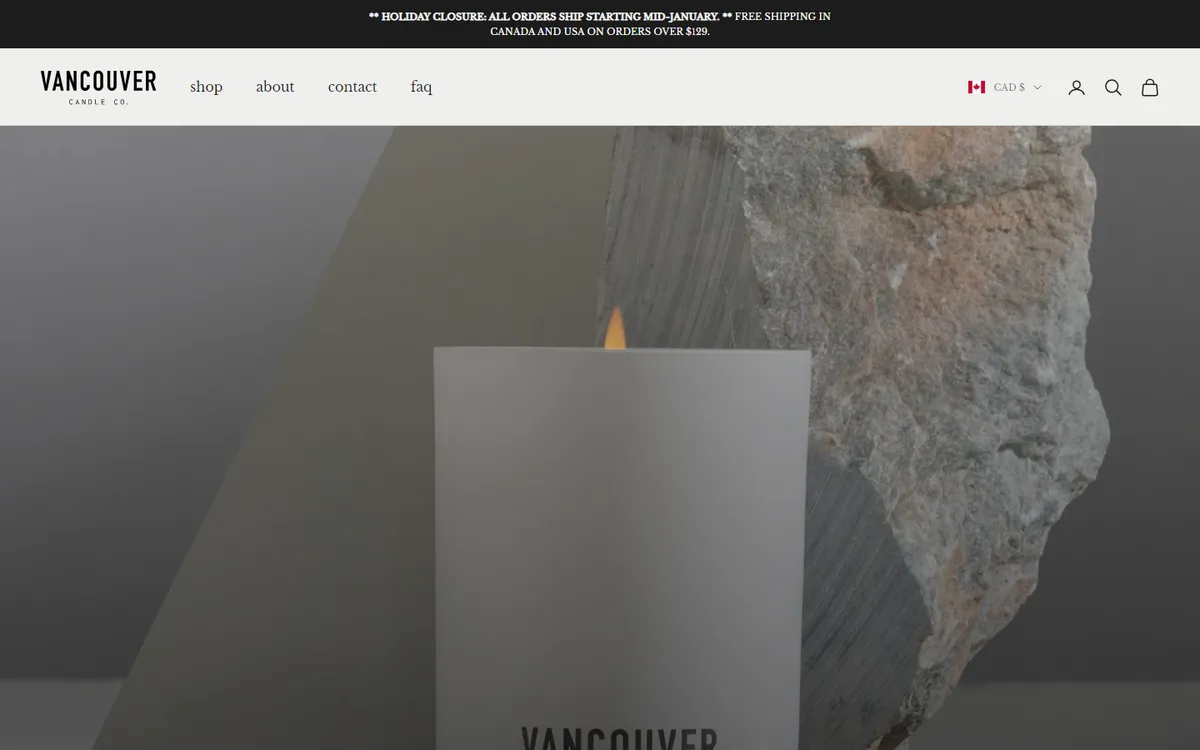The width and height of the screenshot is (1200, 750).
Task: Click the CANDLE CO. text under logo
Action: [x=98, y=102]
